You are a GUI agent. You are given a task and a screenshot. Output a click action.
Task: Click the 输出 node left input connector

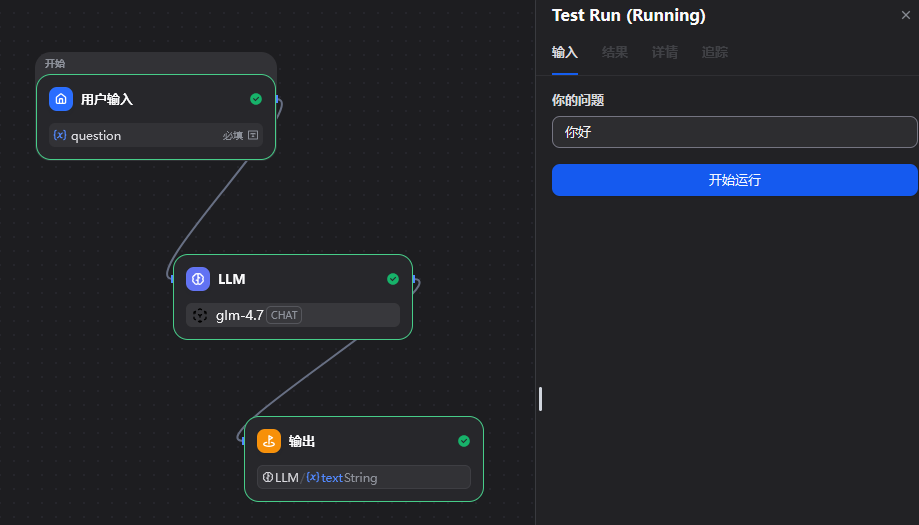click(242, 439)
